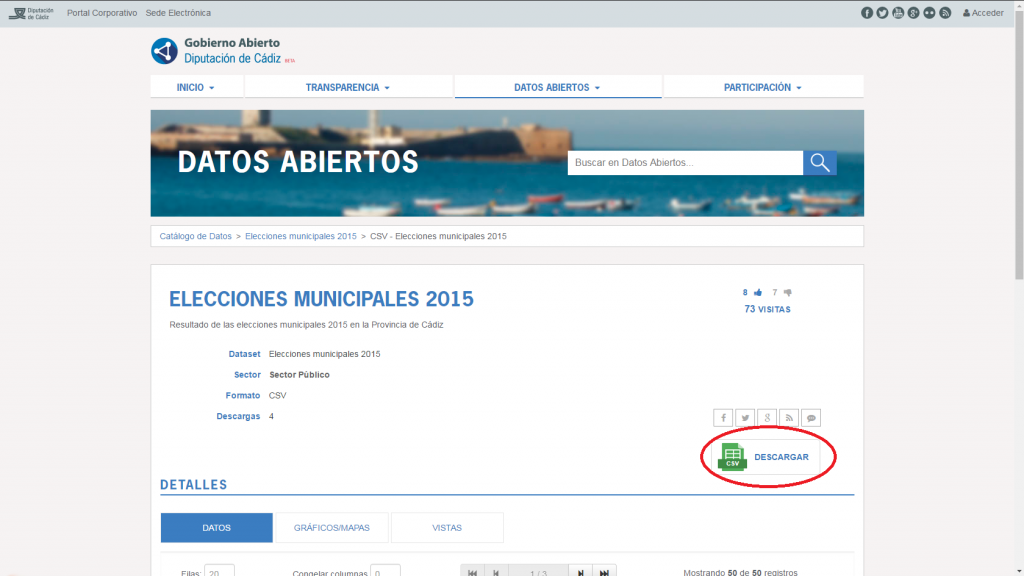
Task: Click the DESCARGAR download button
Action: click(766, 457)
